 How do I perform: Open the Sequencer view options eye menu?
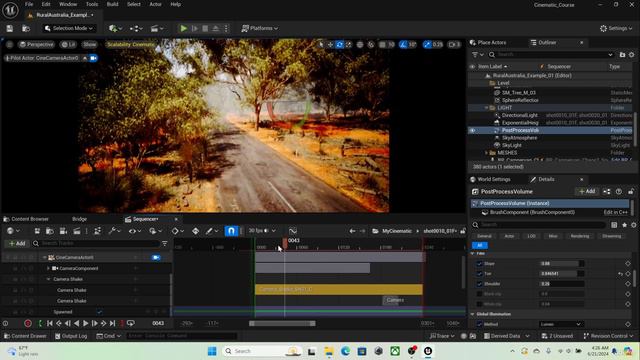135,231
